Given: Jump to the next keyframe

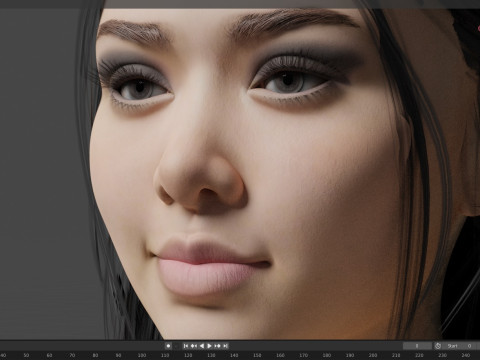Looking at the screenshot, I should click(x=217, y=346).
